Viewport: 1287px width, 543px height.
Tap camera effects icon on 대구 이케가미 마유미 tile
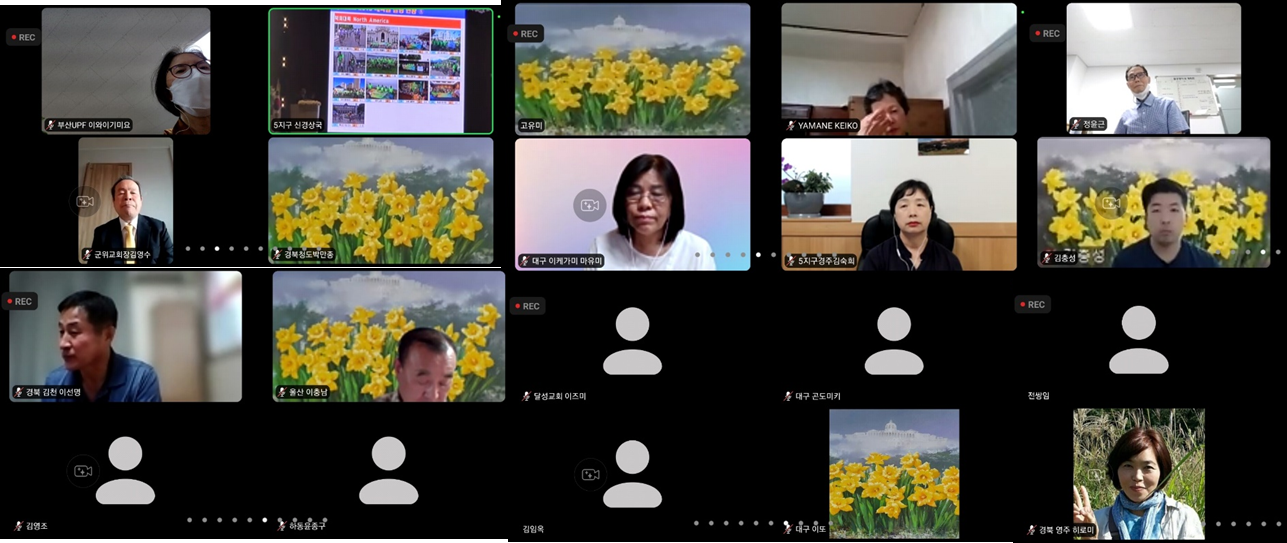pos(590,205)
